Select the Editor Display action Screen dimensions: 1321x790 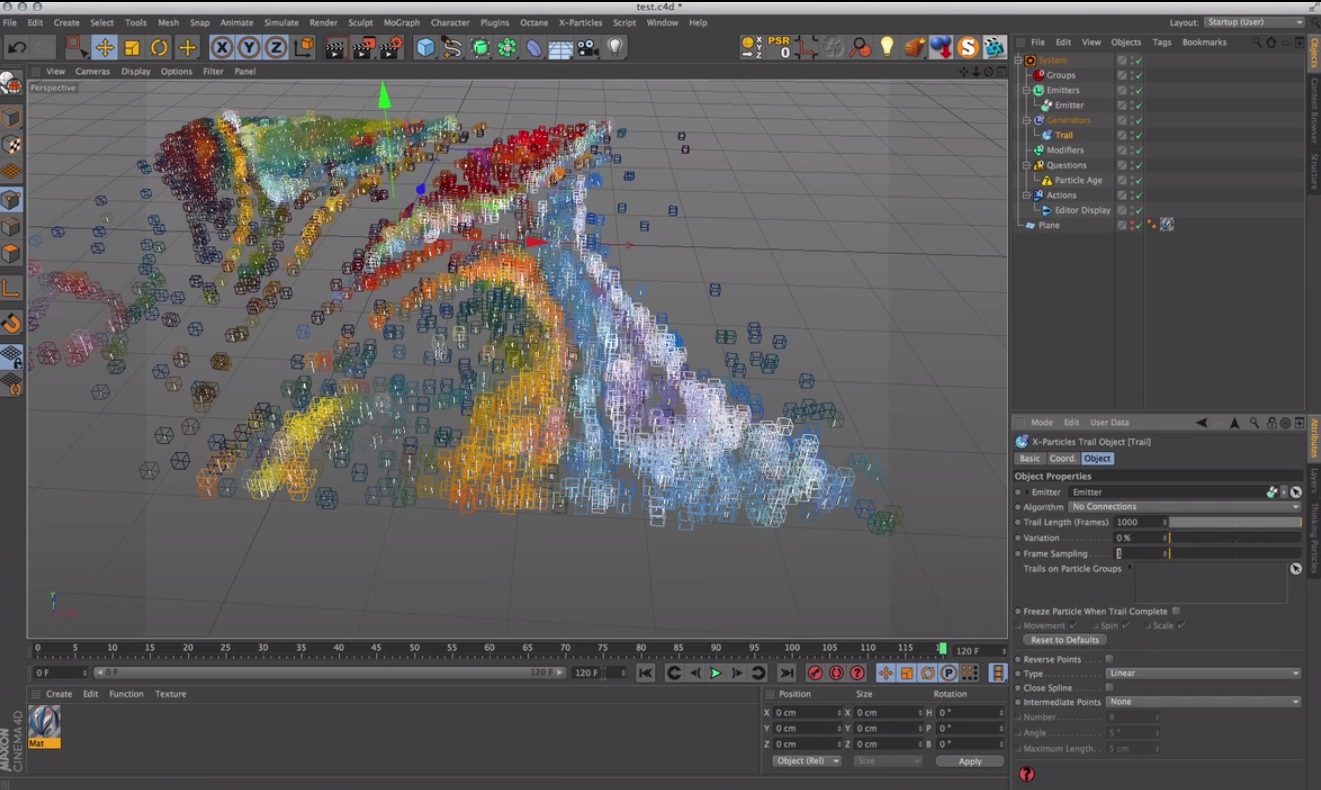[x=1082, y=210]
